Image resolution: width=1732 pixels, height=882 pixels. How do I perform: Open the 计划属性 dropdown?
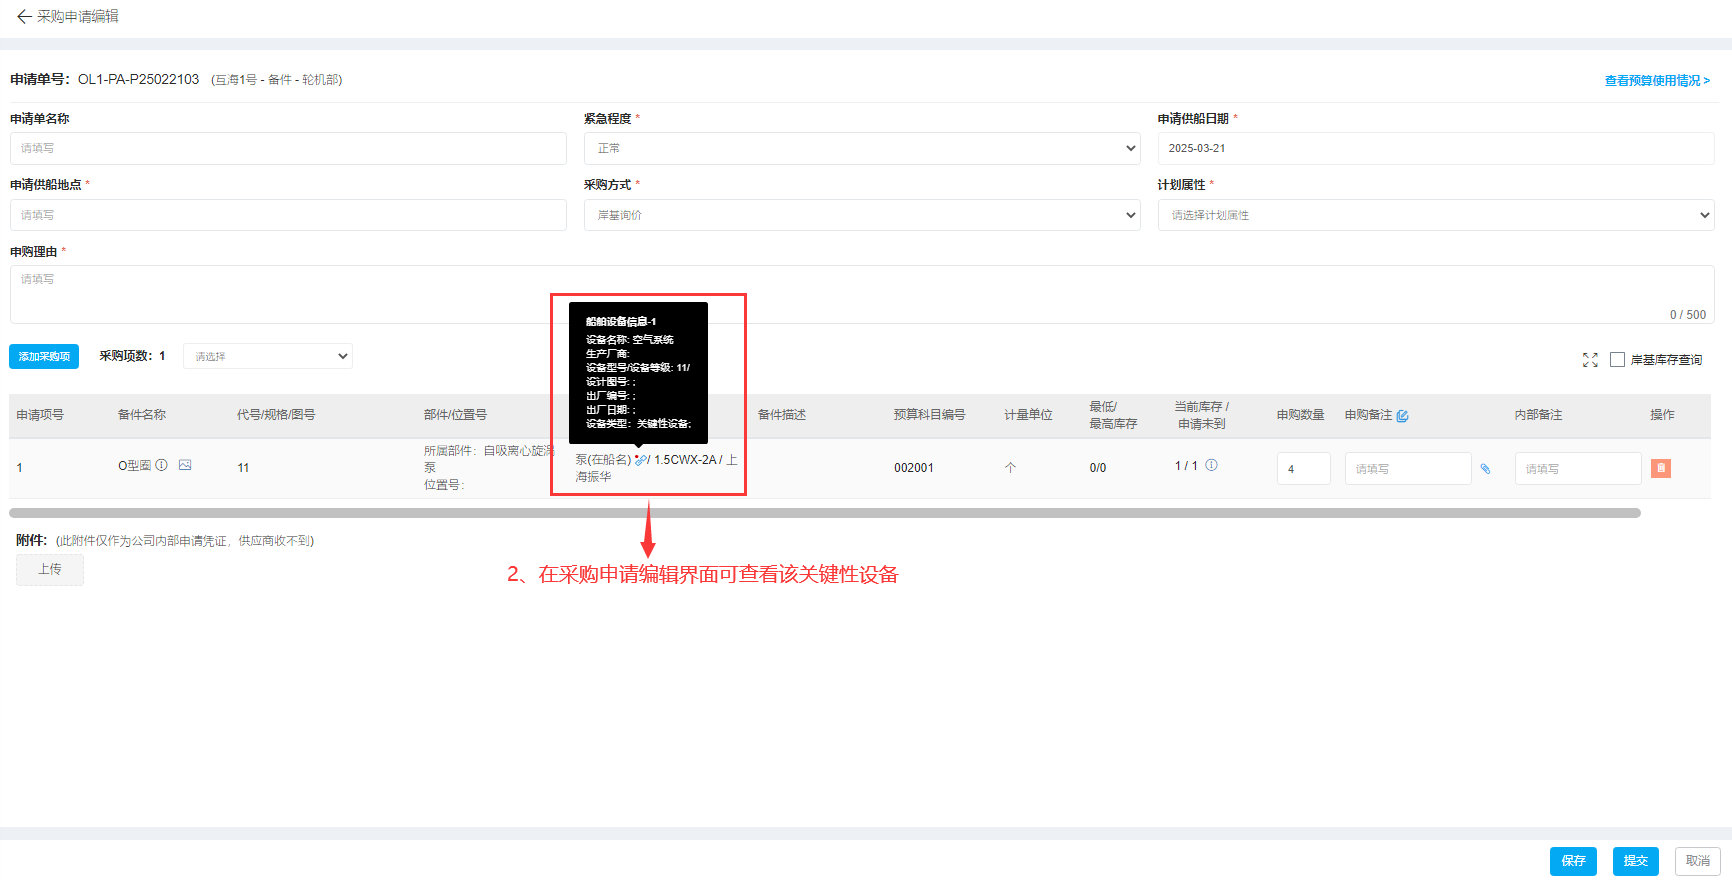[x=1436, y=215]
